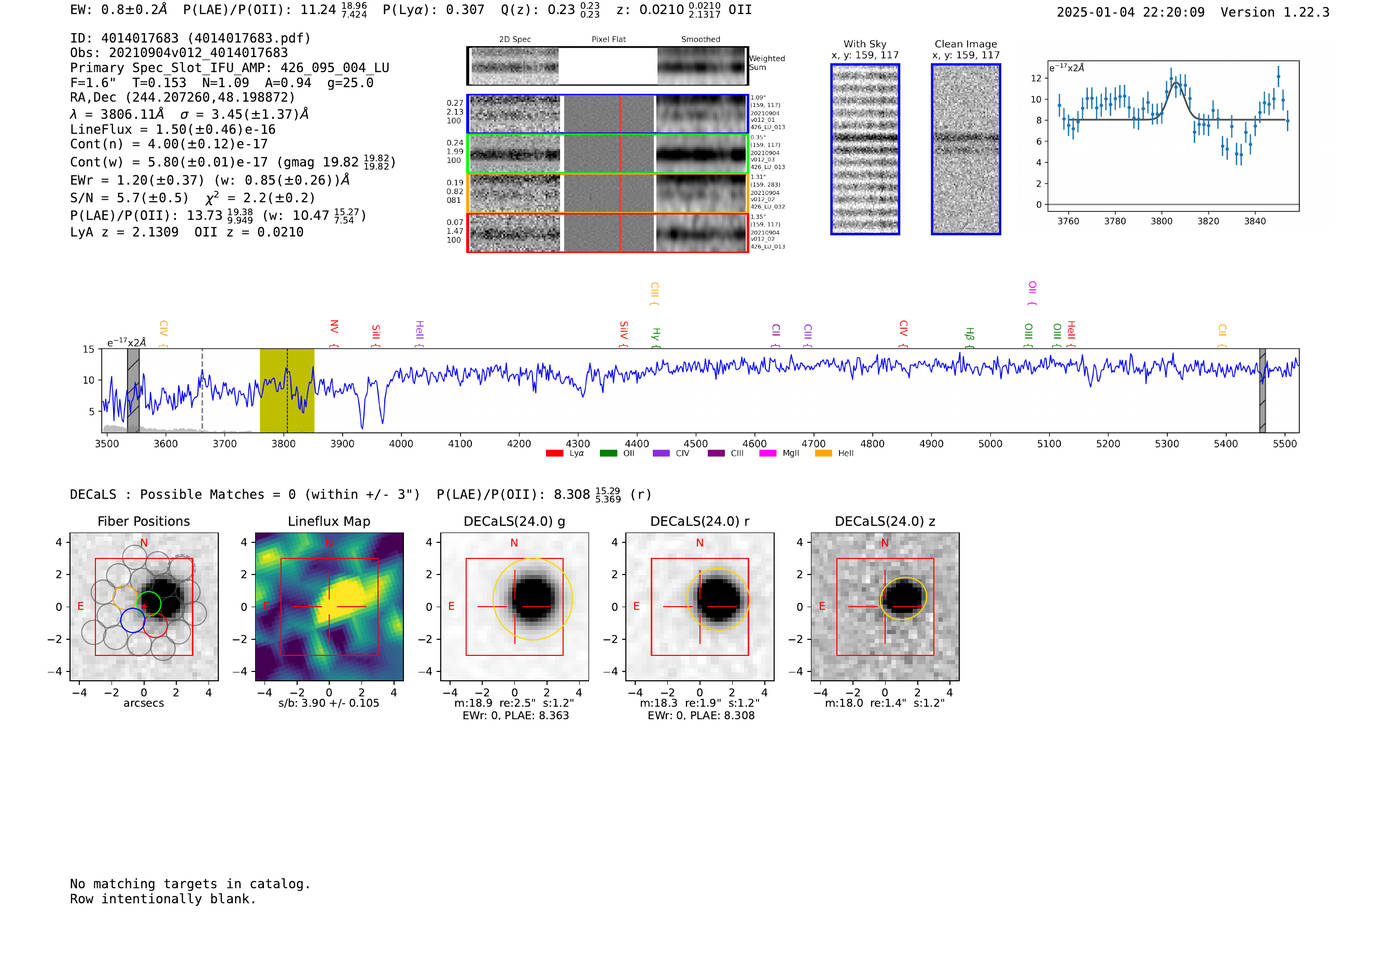The width and height of the screenshot is (1400, 953).
Task: Click the 'P(Lyα): 0.307' header value
Action: click(x=434, y=10)
